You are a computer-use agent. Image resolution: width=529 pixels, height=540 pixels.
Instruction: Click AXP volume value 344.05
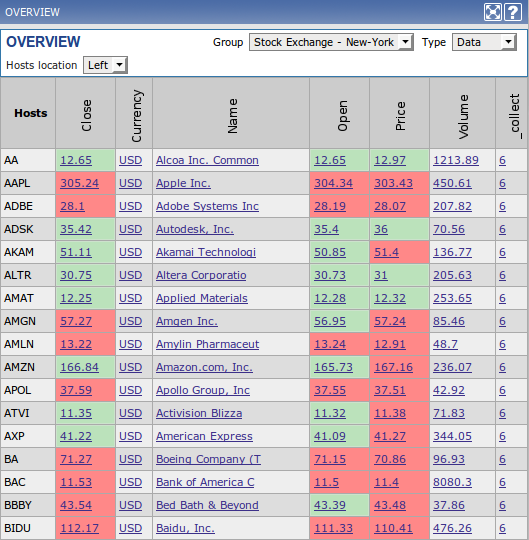pyautogui.click(x=452, y=436)
